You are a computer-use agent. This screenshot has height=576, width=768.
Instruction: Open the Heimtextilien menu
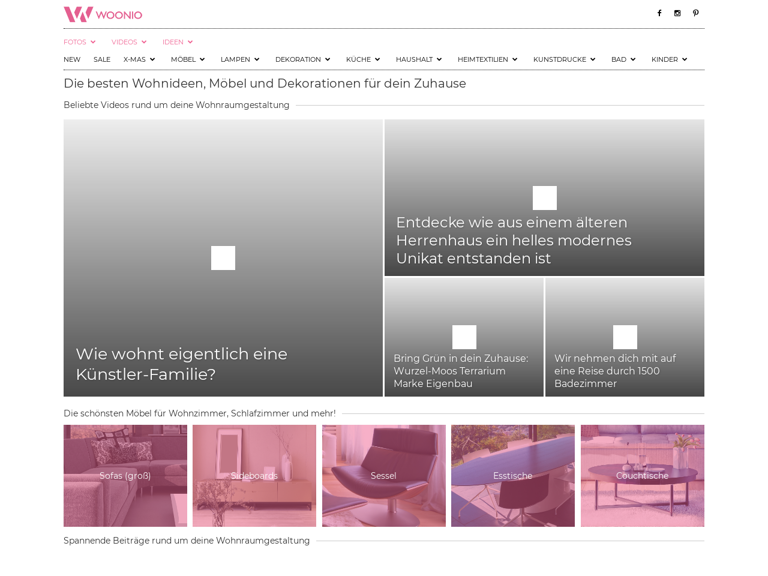[x=487, y=60]
